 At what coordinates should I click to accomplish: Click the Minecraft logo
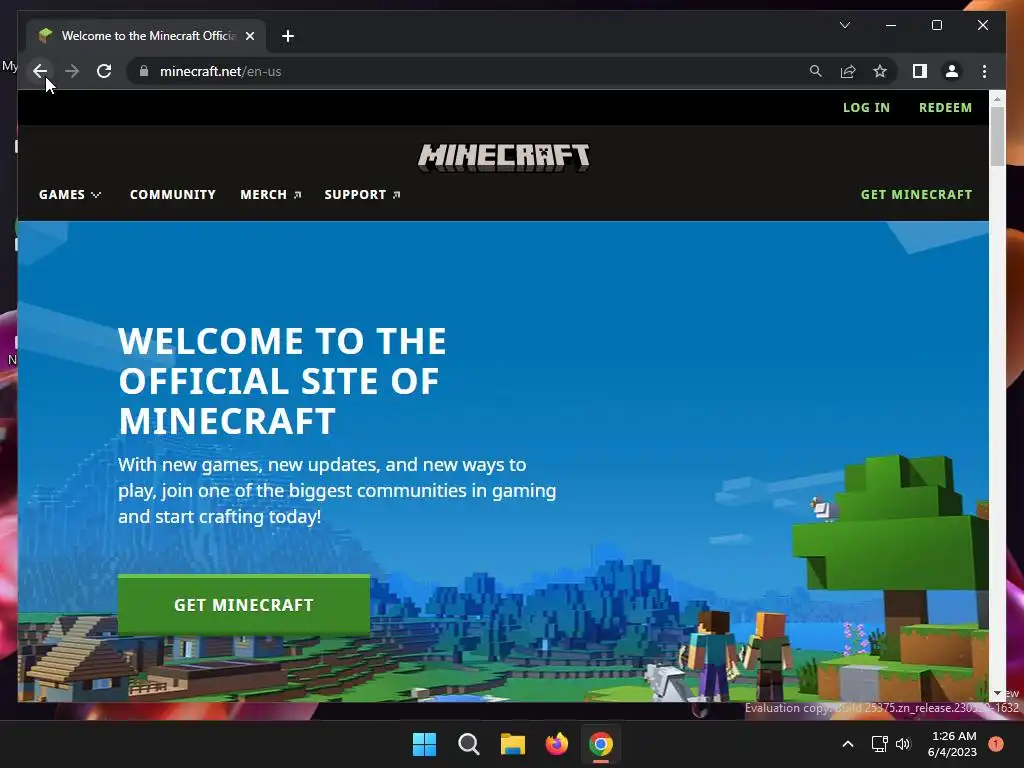click(504, 157)
